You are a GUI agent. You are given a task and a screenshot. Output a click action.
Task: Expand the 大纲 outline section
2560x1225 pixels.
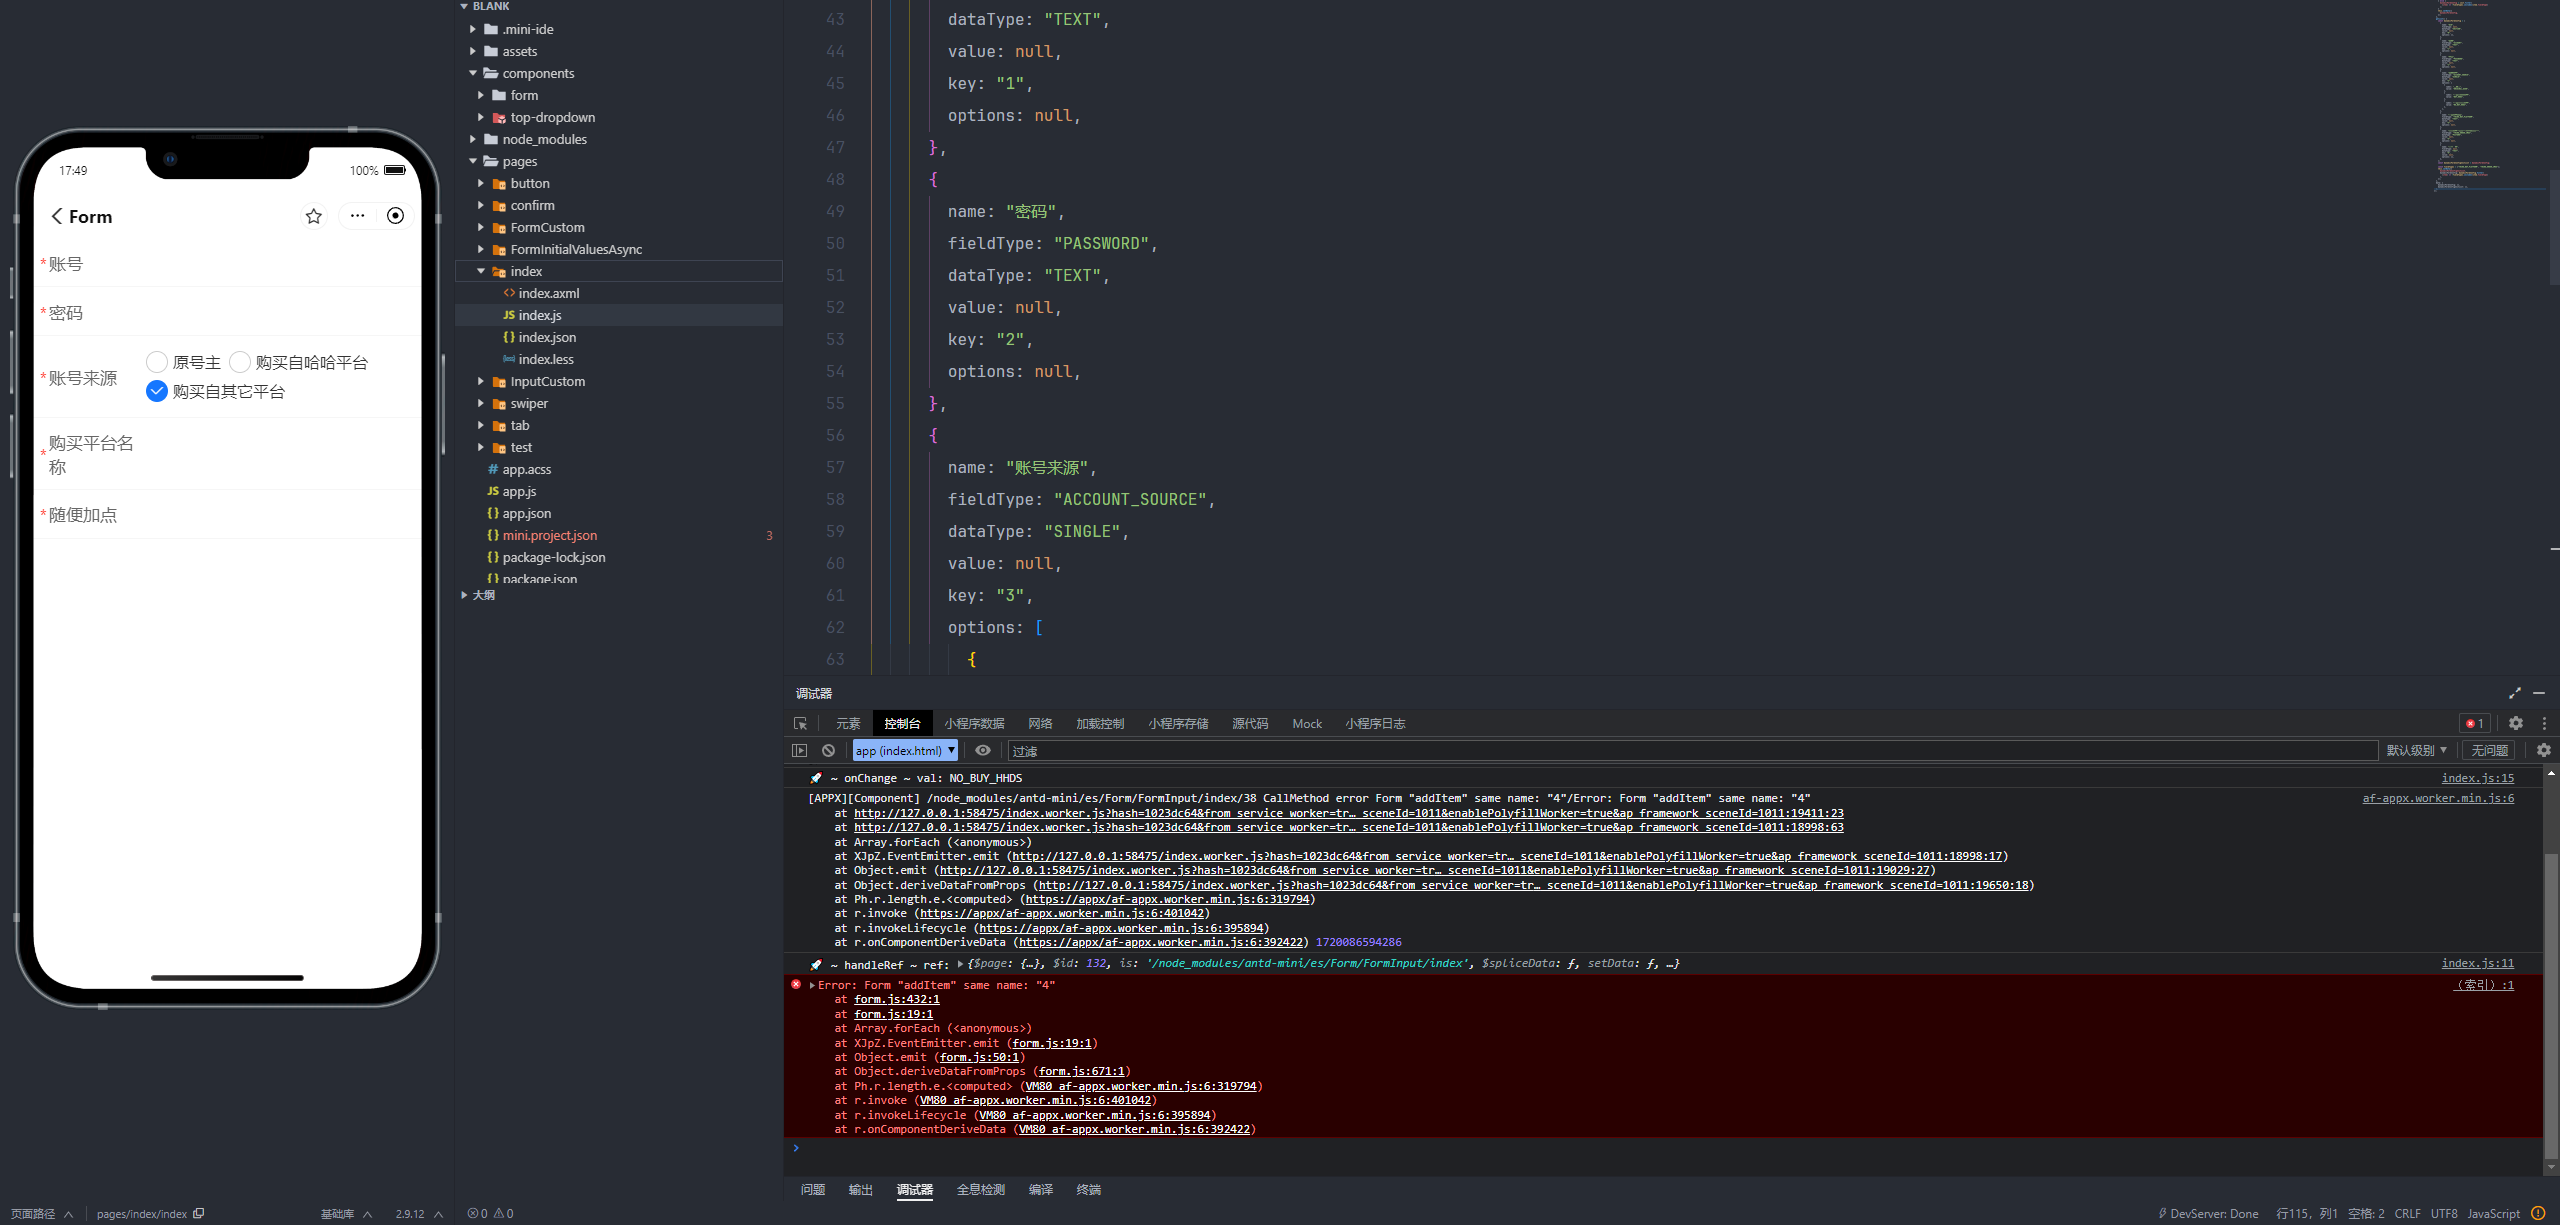464,595
